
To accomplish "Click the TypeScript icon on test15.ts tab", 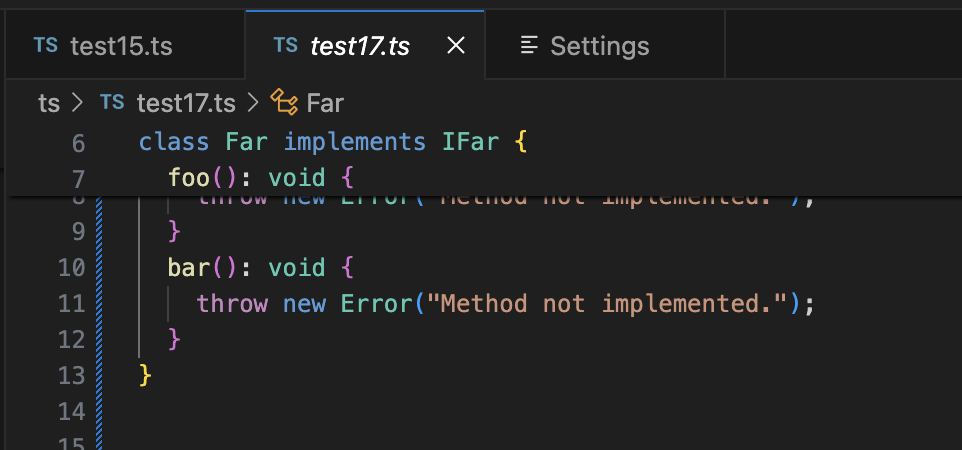I will [46, 46].
